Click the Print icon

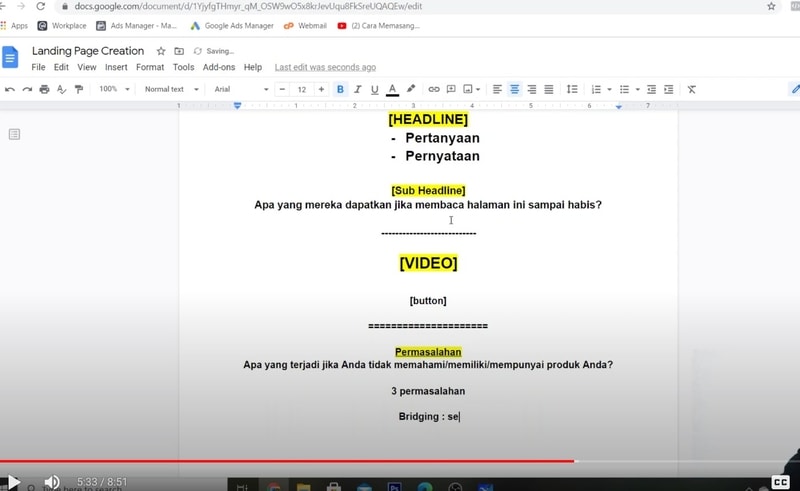(x=44, y=90)
